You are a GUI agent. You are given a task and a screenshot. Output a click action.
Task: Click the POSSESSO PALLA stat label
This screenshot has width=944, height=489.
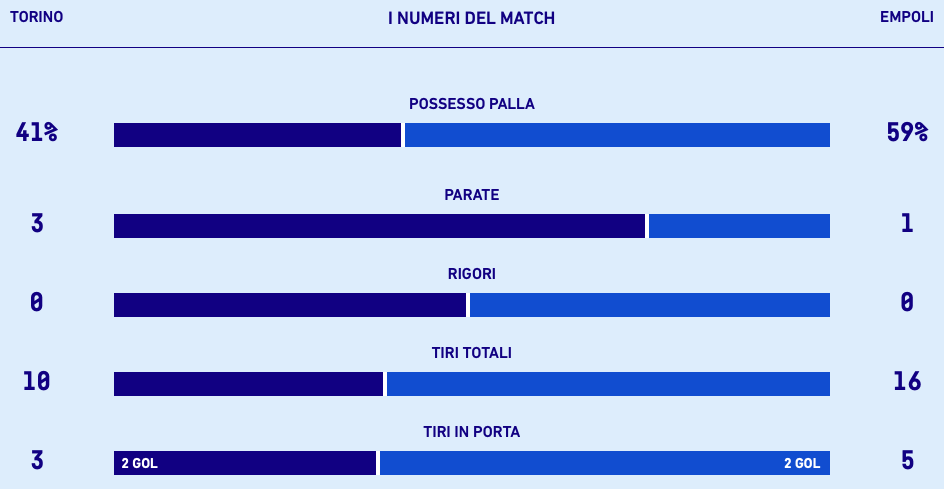point(472,104)
